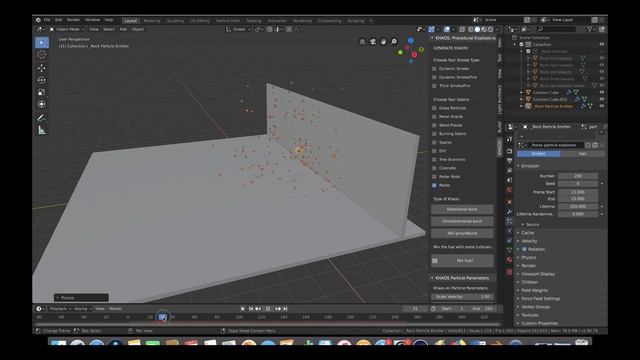This screenshot has width=640, height=360.
Task: Click the emission Number value field
Action: pos(578,176)
